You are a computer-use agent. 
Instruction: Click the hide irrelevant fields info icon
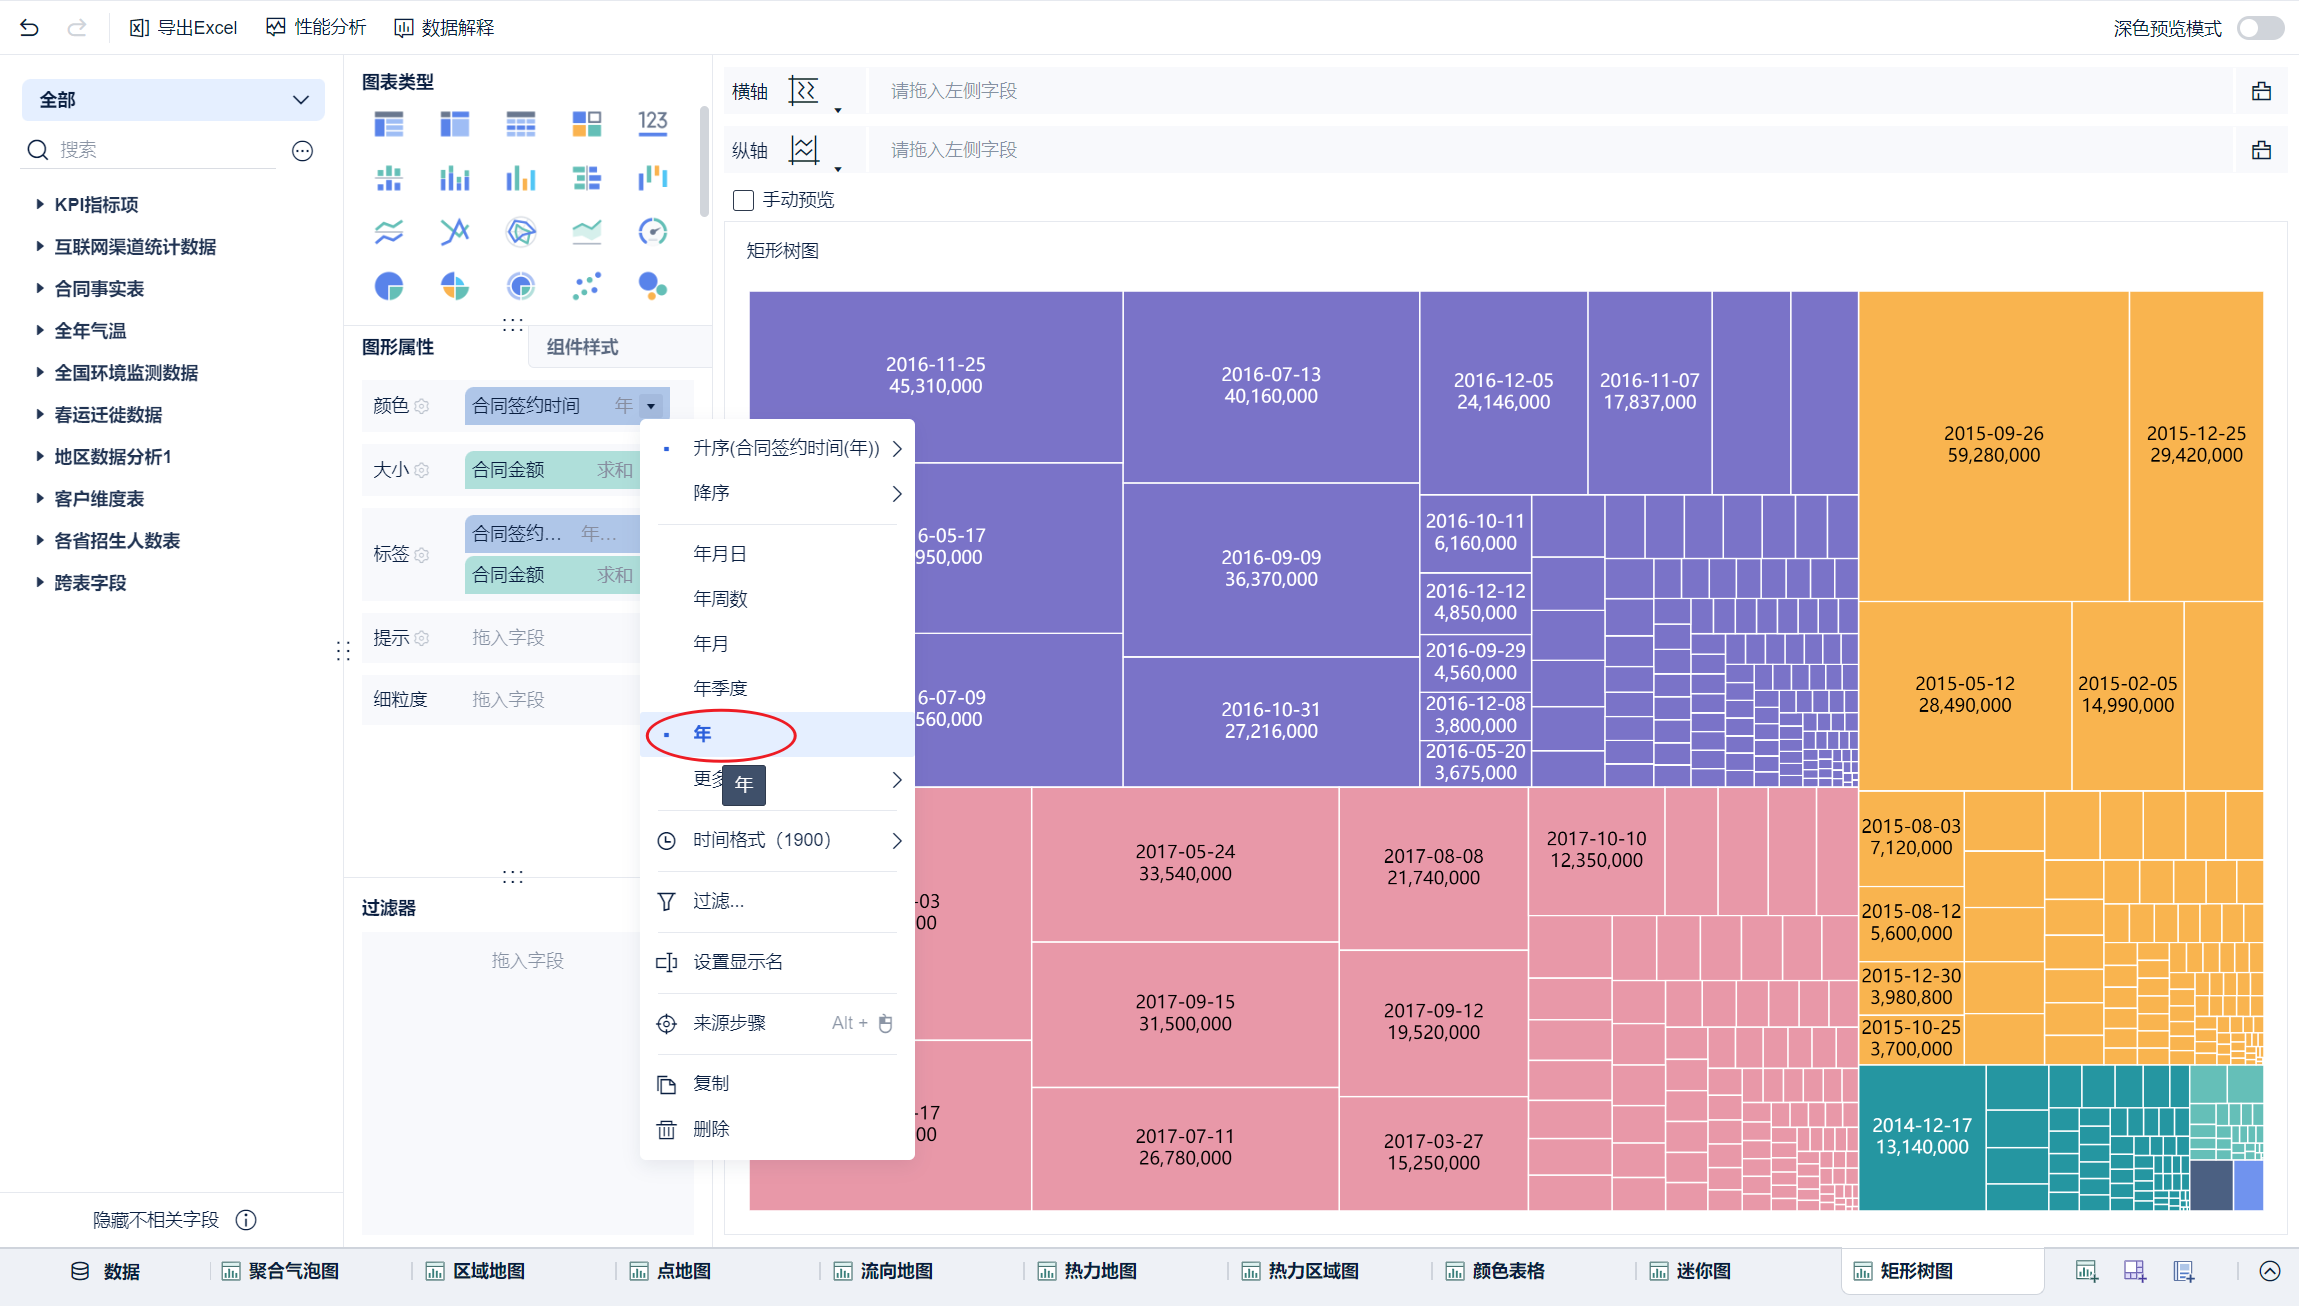(x=246, y=1220)
